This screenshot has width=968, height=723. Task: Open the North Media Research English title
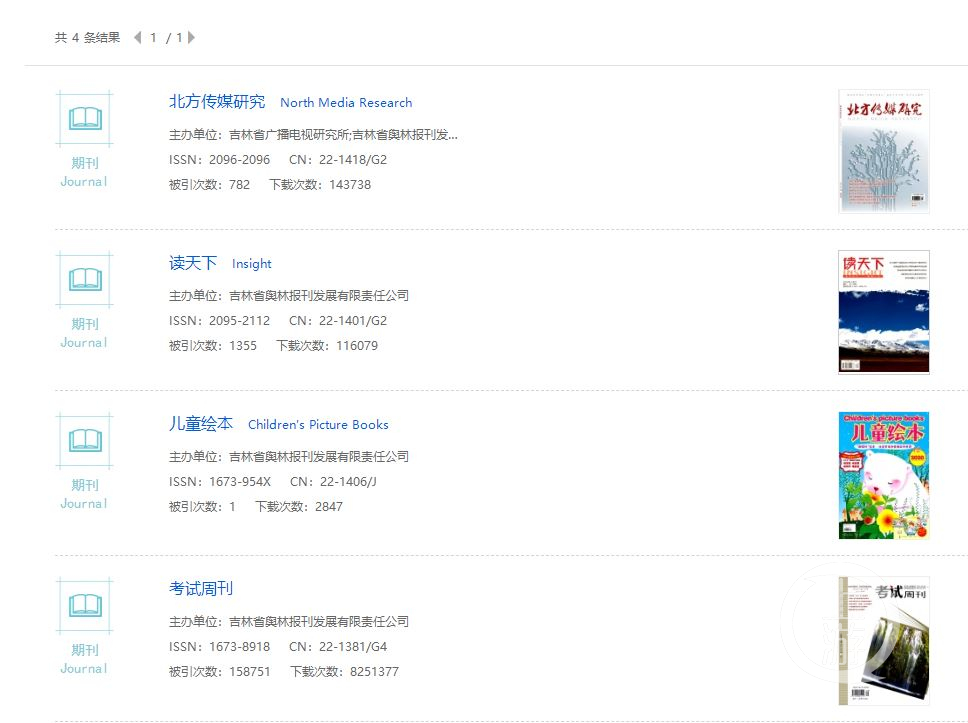(346, 102)
